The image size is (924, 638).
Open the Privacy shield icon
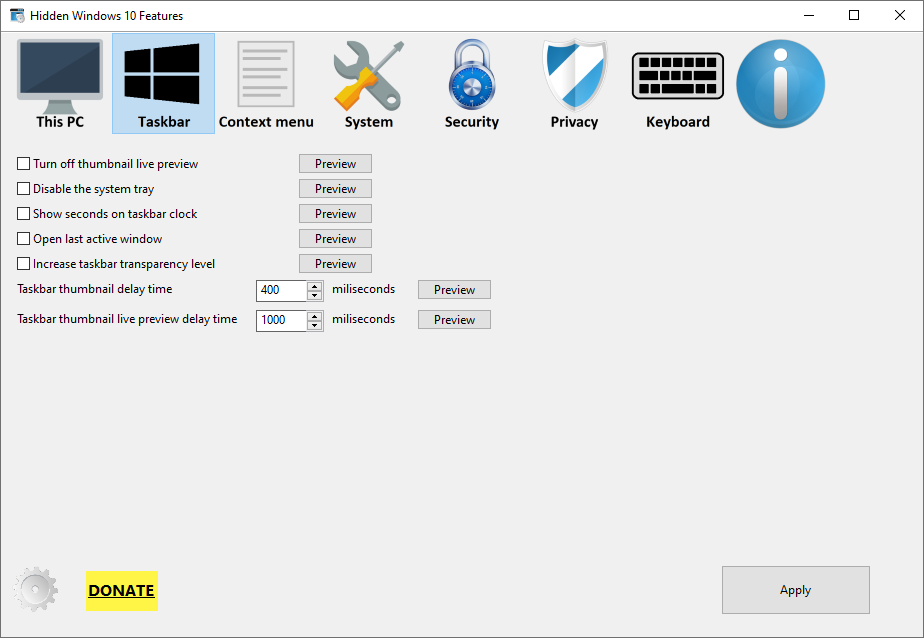click(575, 84)
